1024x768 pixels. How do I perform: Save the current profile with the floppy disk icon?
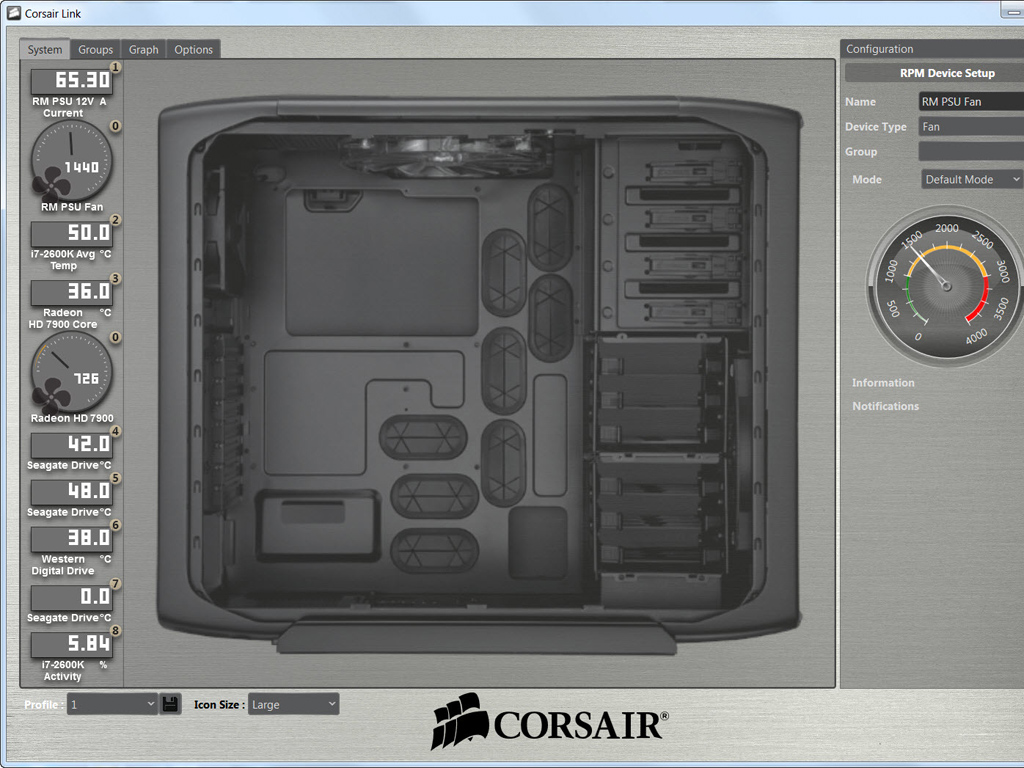coord(170,704)
